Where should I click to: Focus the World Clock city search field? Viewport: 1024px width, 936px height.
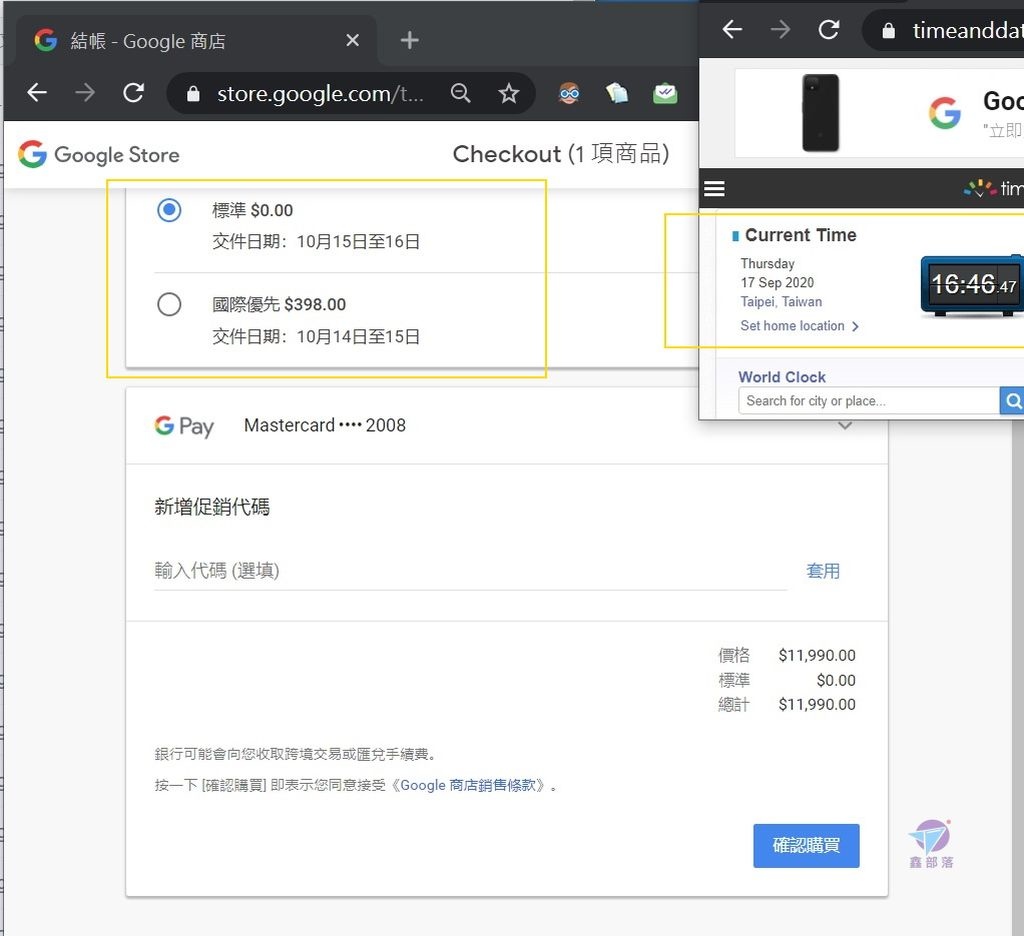(x=869, y=400)
